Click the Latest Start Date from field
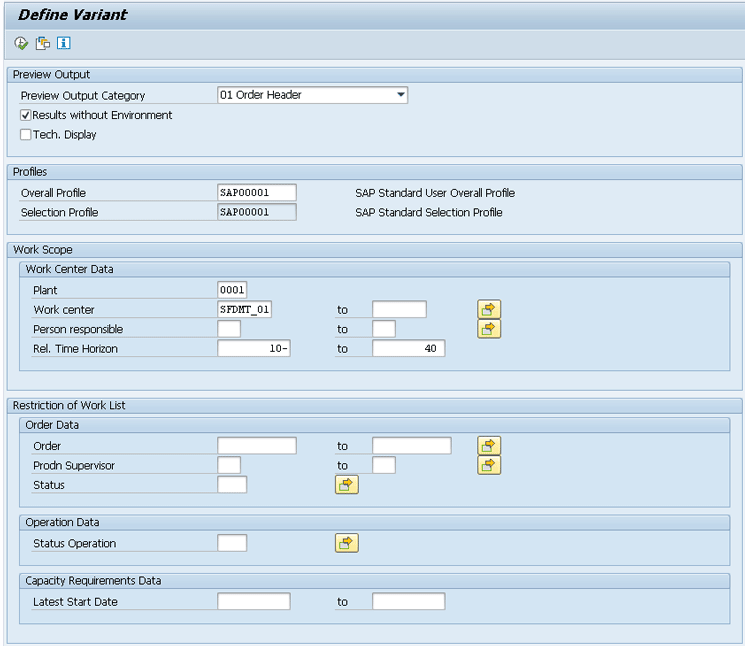The width and height of the screenshot is (745, 646). pos(254,602)
